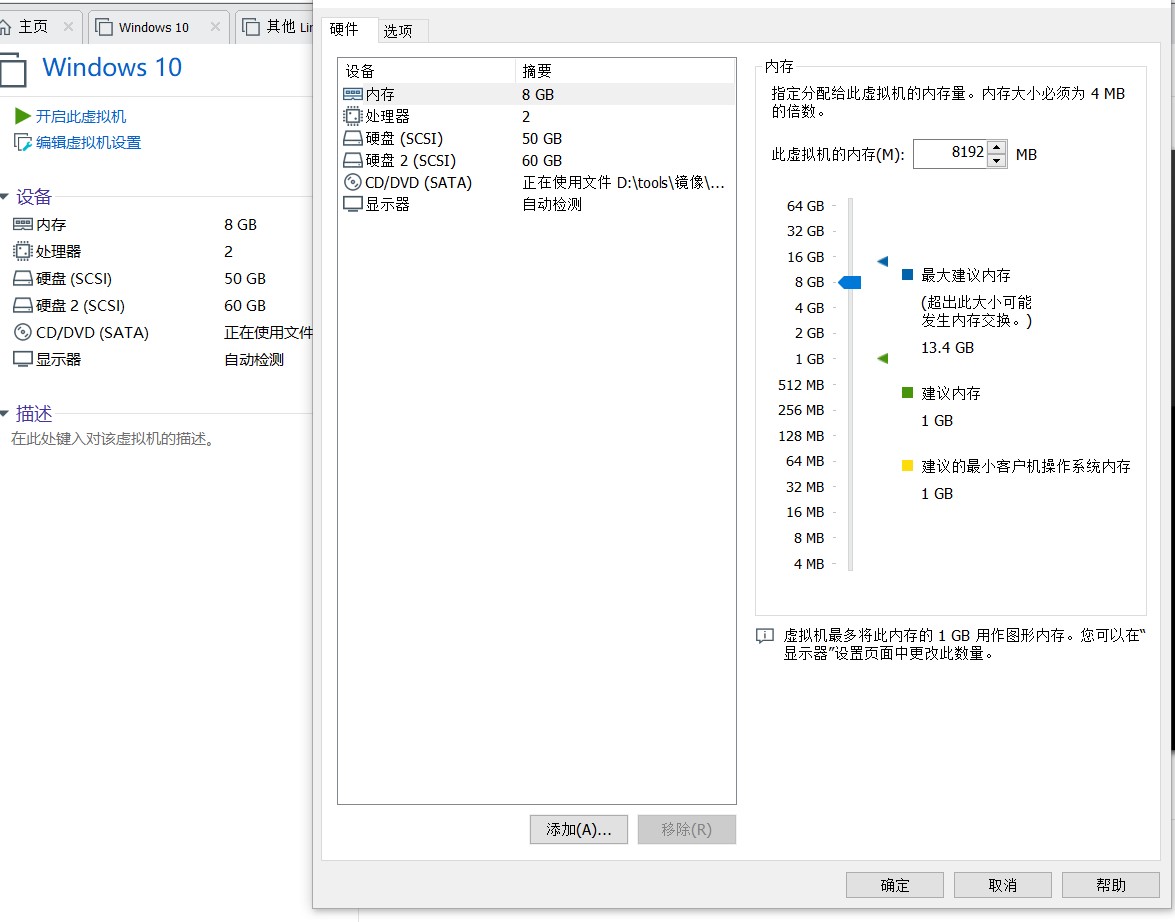Click the 帮助 button

click(x=1111, y=885)
